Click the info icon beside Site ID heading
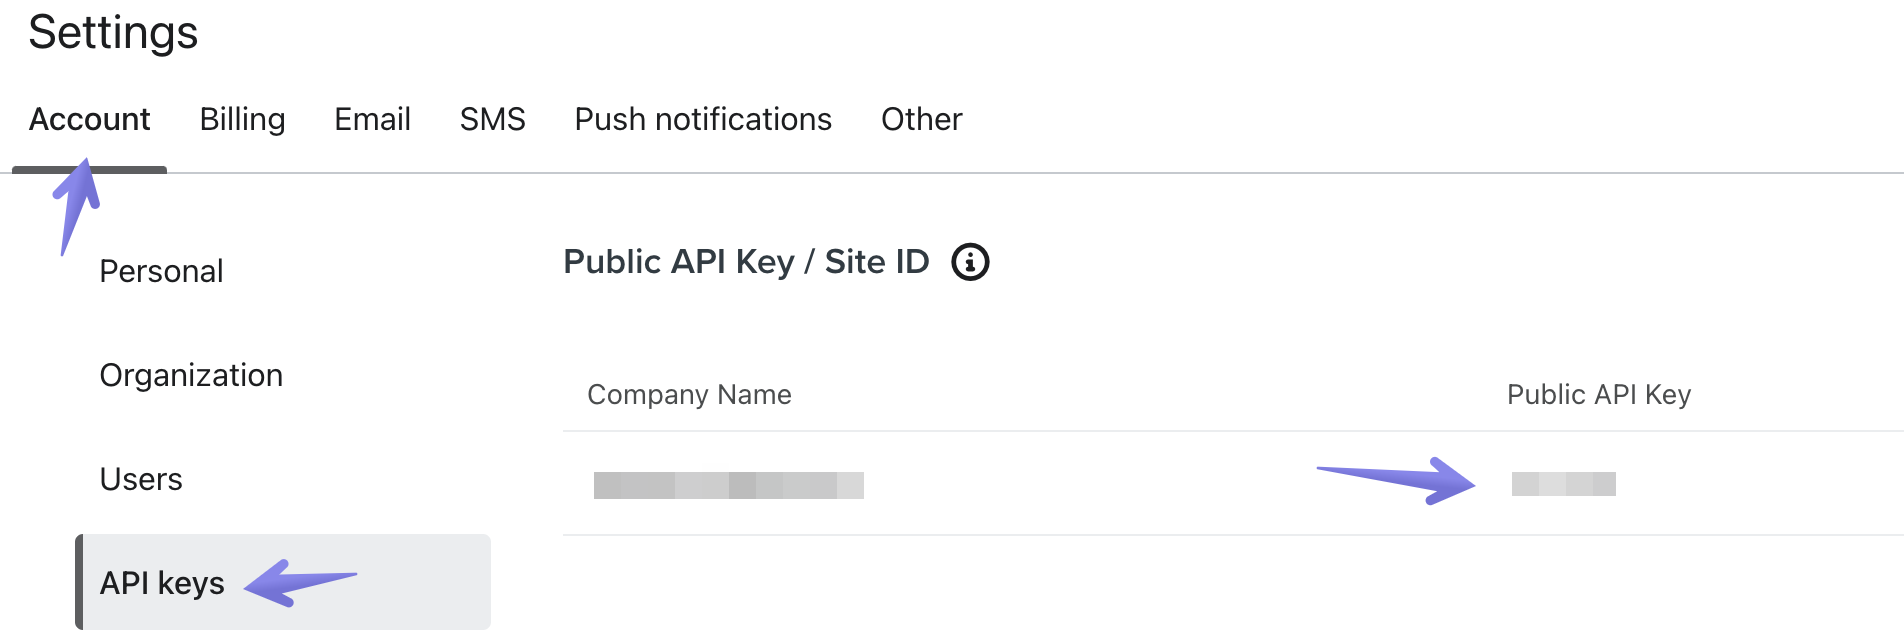The image size is (1904, 634). (970, 262)
